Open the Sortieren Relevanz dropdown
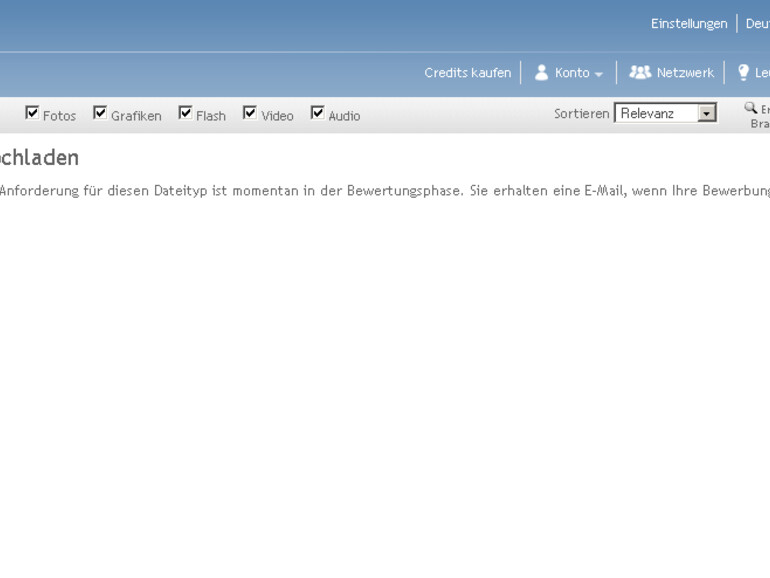The image size is (770, 578). pos(665,113)
